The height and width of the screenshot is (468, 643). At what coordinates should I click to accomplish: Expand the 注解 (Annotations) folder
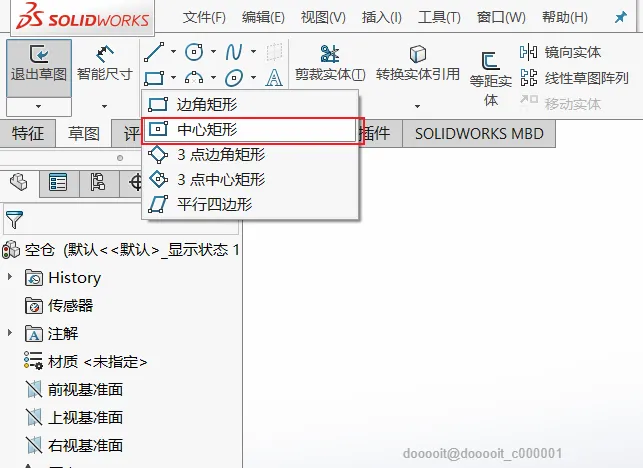pyautogui.click(x=10, y=333)
